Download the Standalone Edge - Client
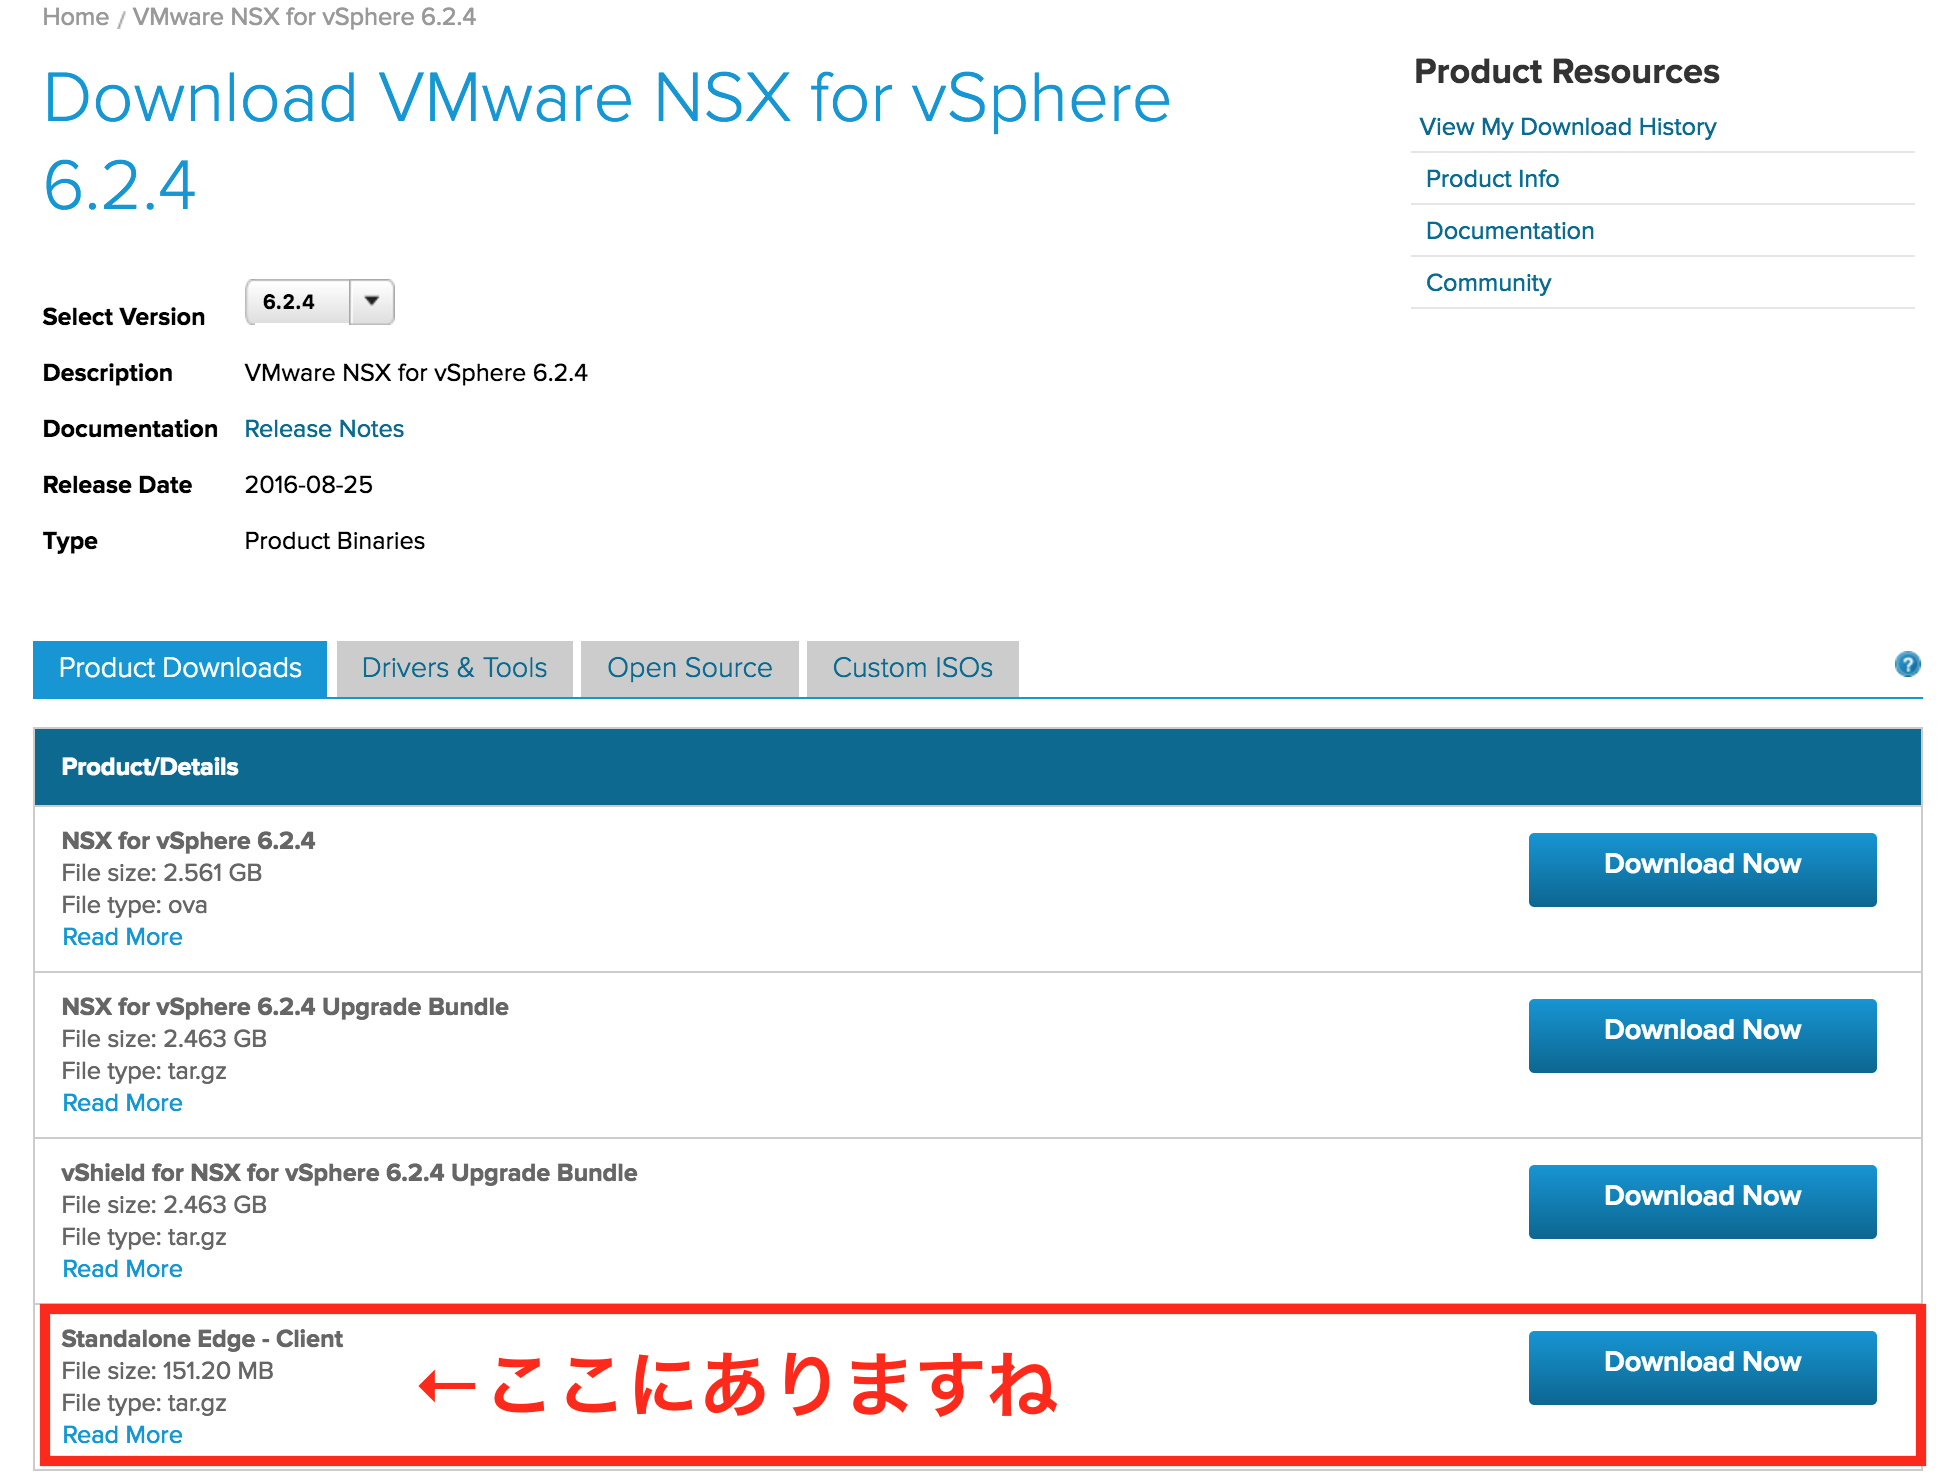The height and width of the screenshot is (1481, 1960). tap(1702, 1367)
